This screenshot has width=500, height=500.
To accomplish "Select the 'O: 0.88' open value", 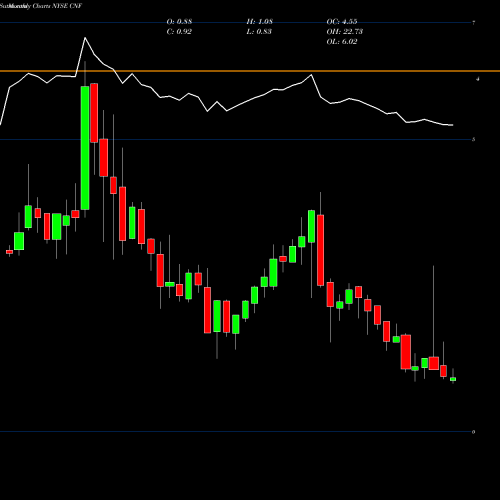I will [x=179, y=22].
